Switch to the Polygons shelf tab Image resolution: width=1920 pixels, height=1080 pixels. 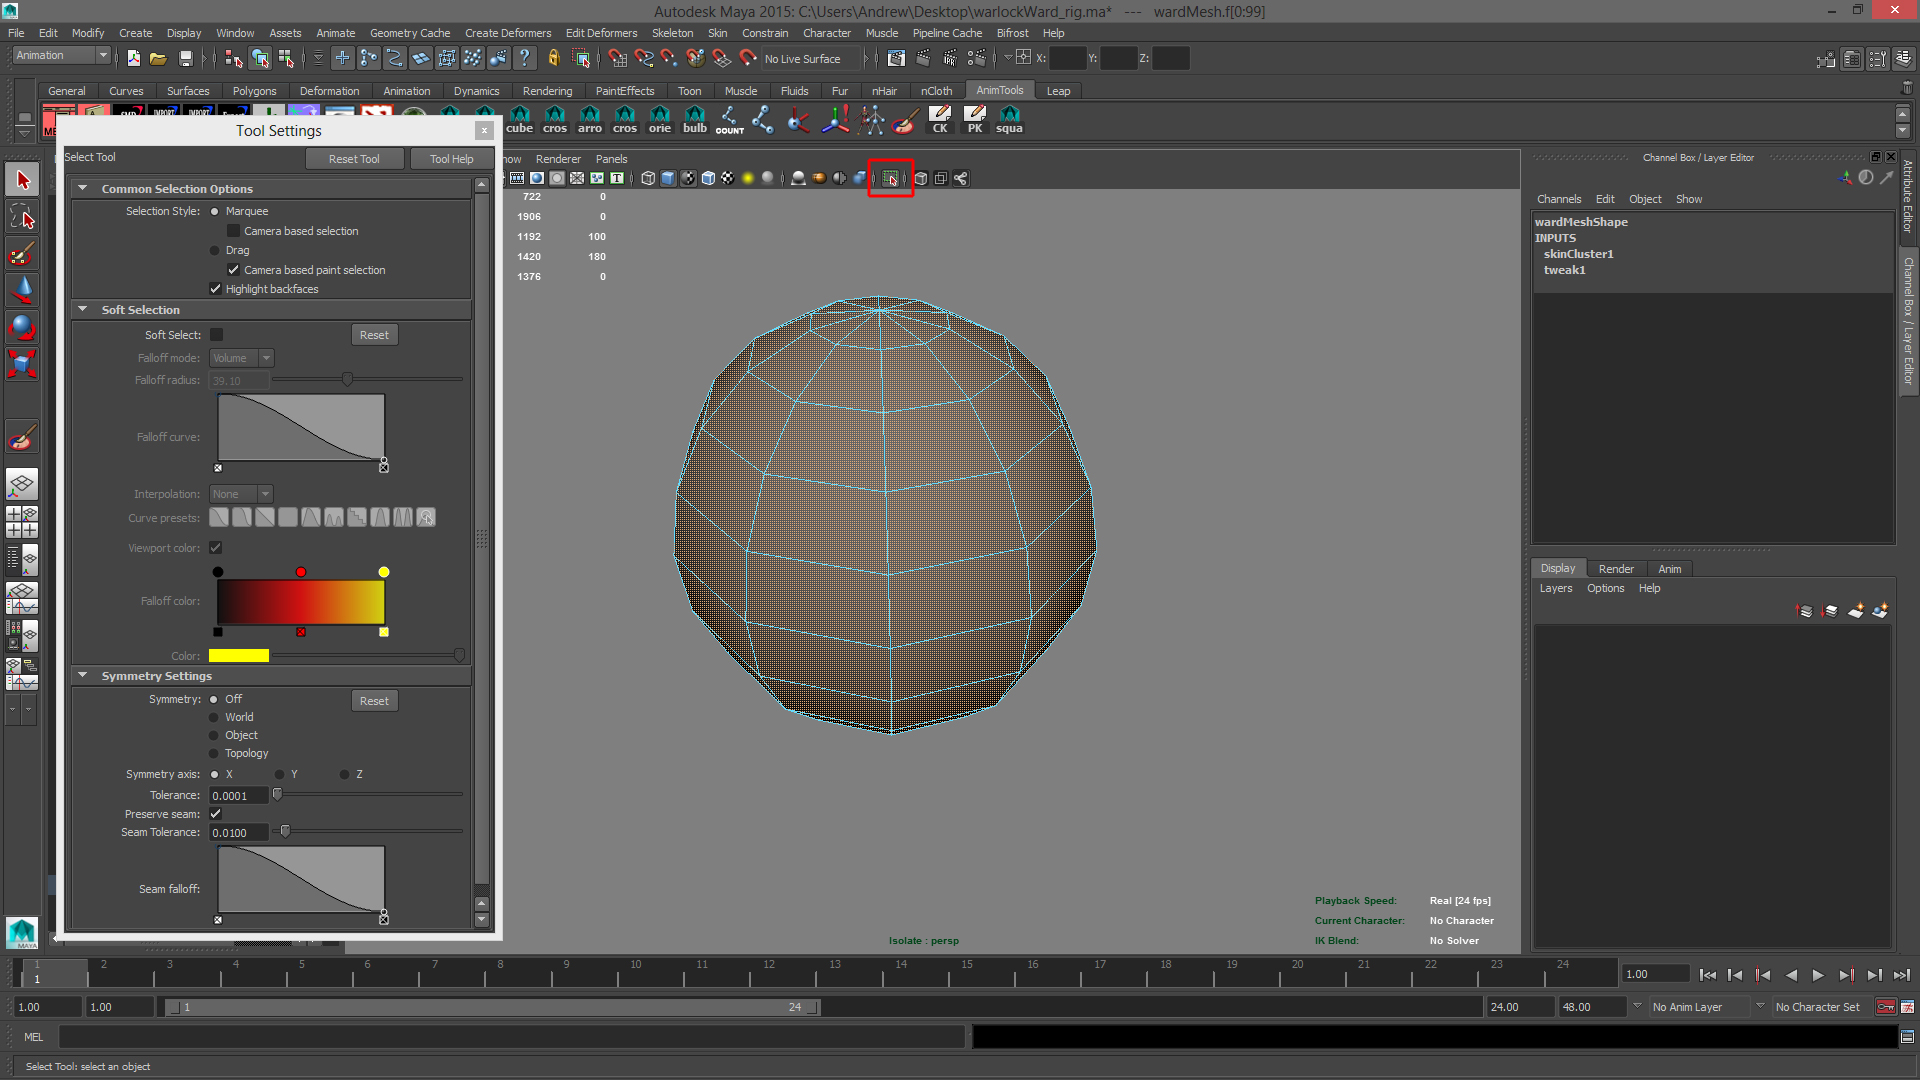[254, 91]
